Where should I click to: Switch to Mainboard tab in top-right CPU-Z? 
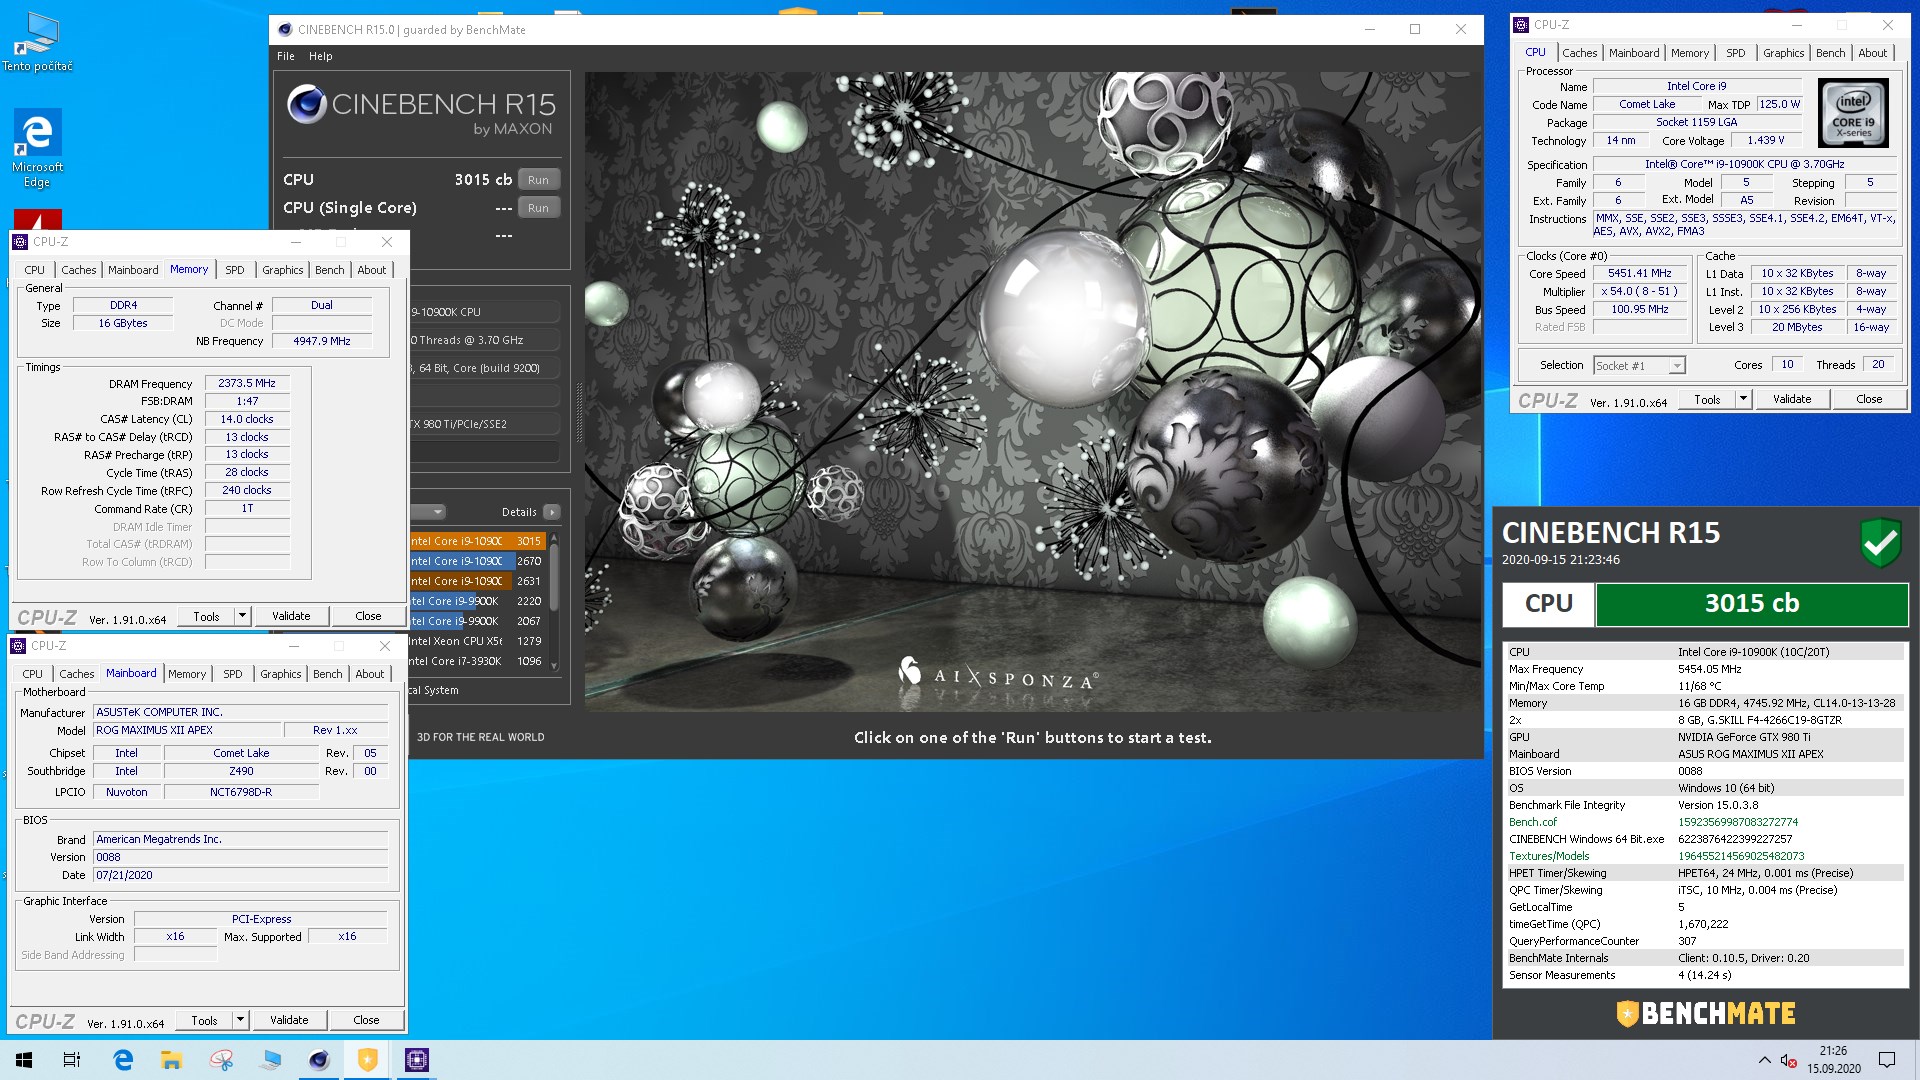click(1634, 53)
